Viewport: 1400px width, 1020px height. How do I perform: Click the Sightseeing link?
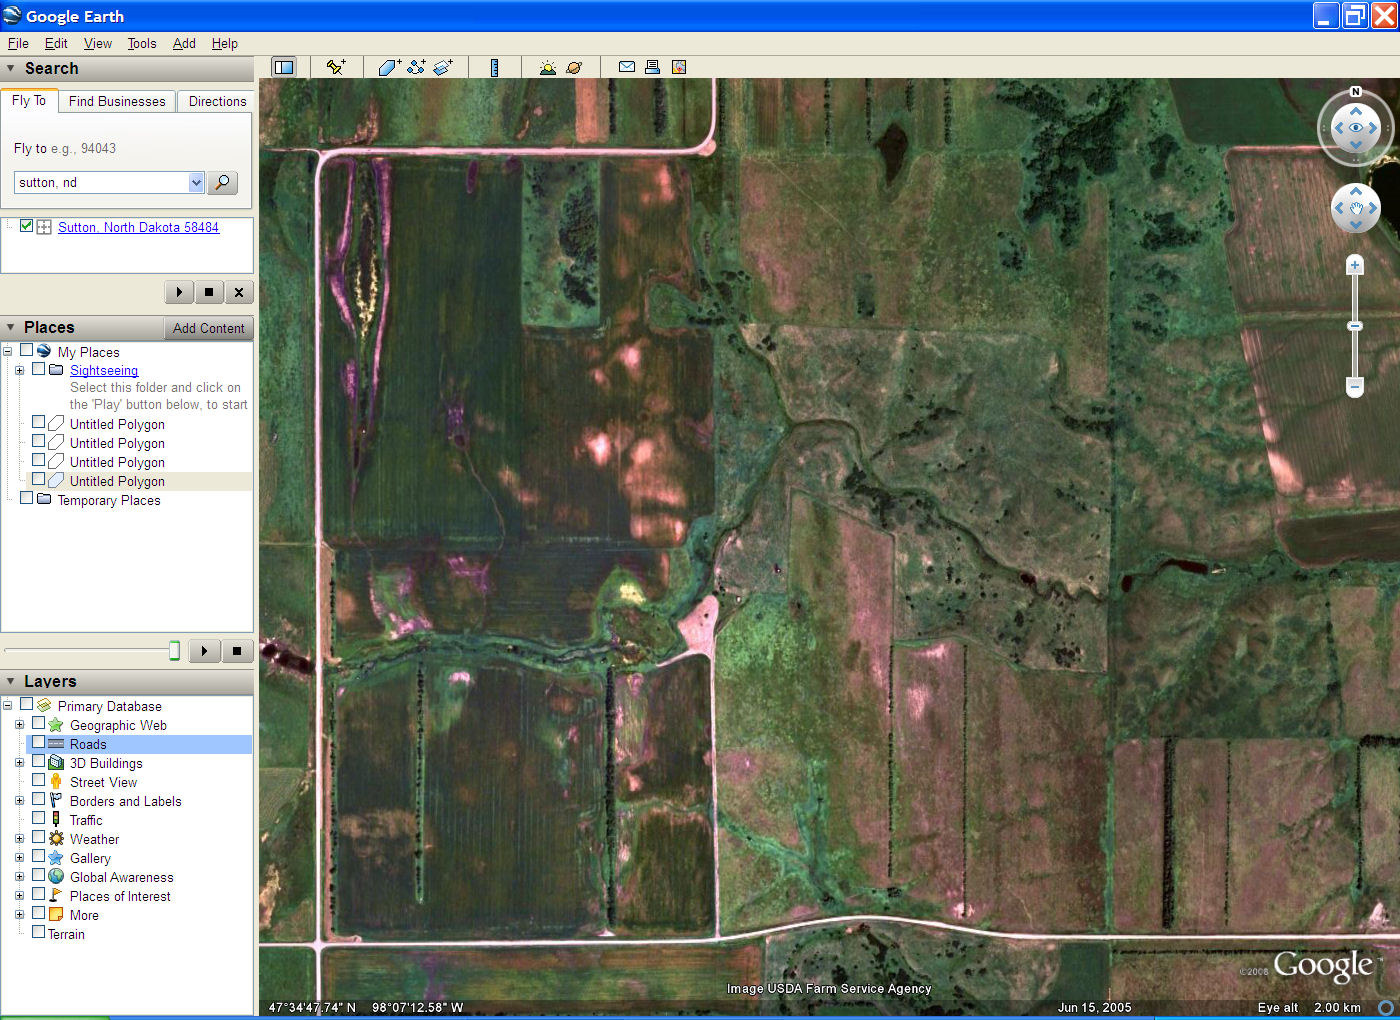click(104, 370)
